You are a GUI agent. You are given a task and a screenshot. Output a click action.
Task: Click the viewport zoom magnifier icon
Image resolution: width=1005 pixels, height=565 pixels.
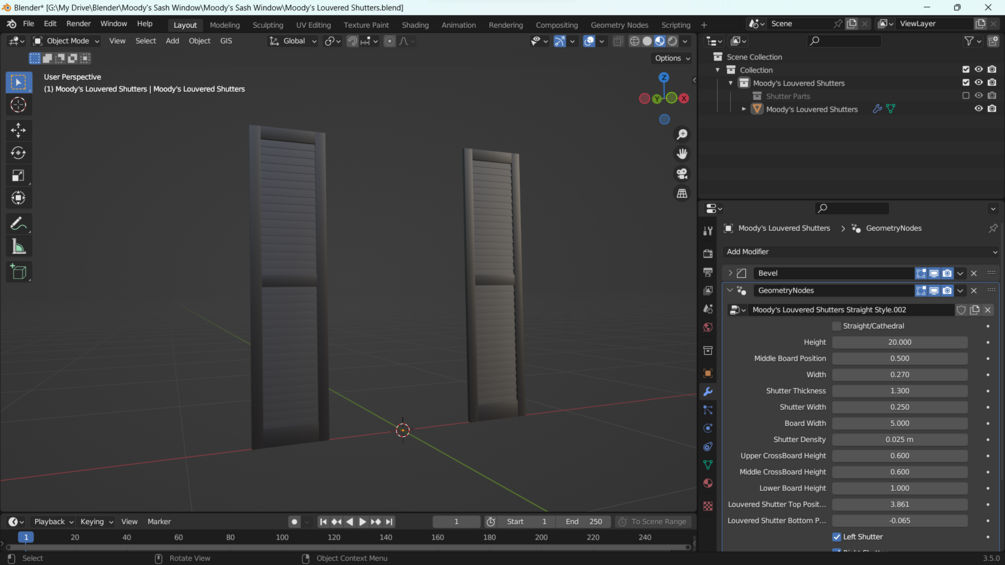click(x=682, y=134)
